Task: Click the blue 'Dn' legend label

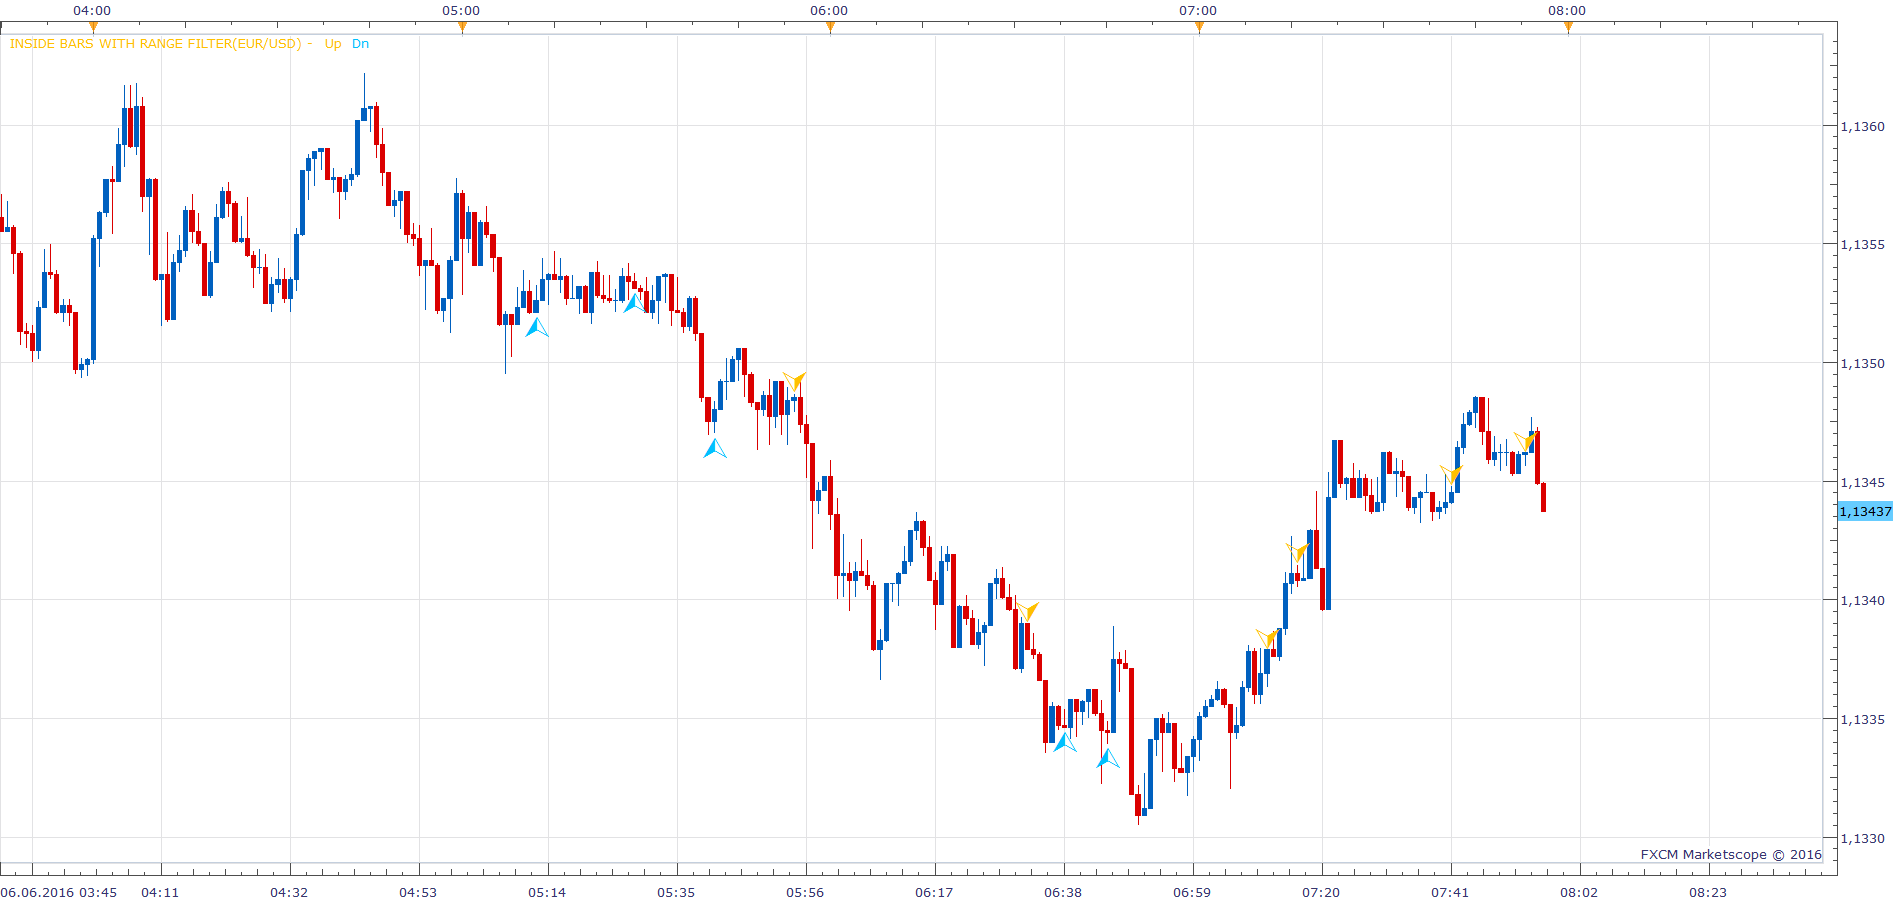Action: 360,44
